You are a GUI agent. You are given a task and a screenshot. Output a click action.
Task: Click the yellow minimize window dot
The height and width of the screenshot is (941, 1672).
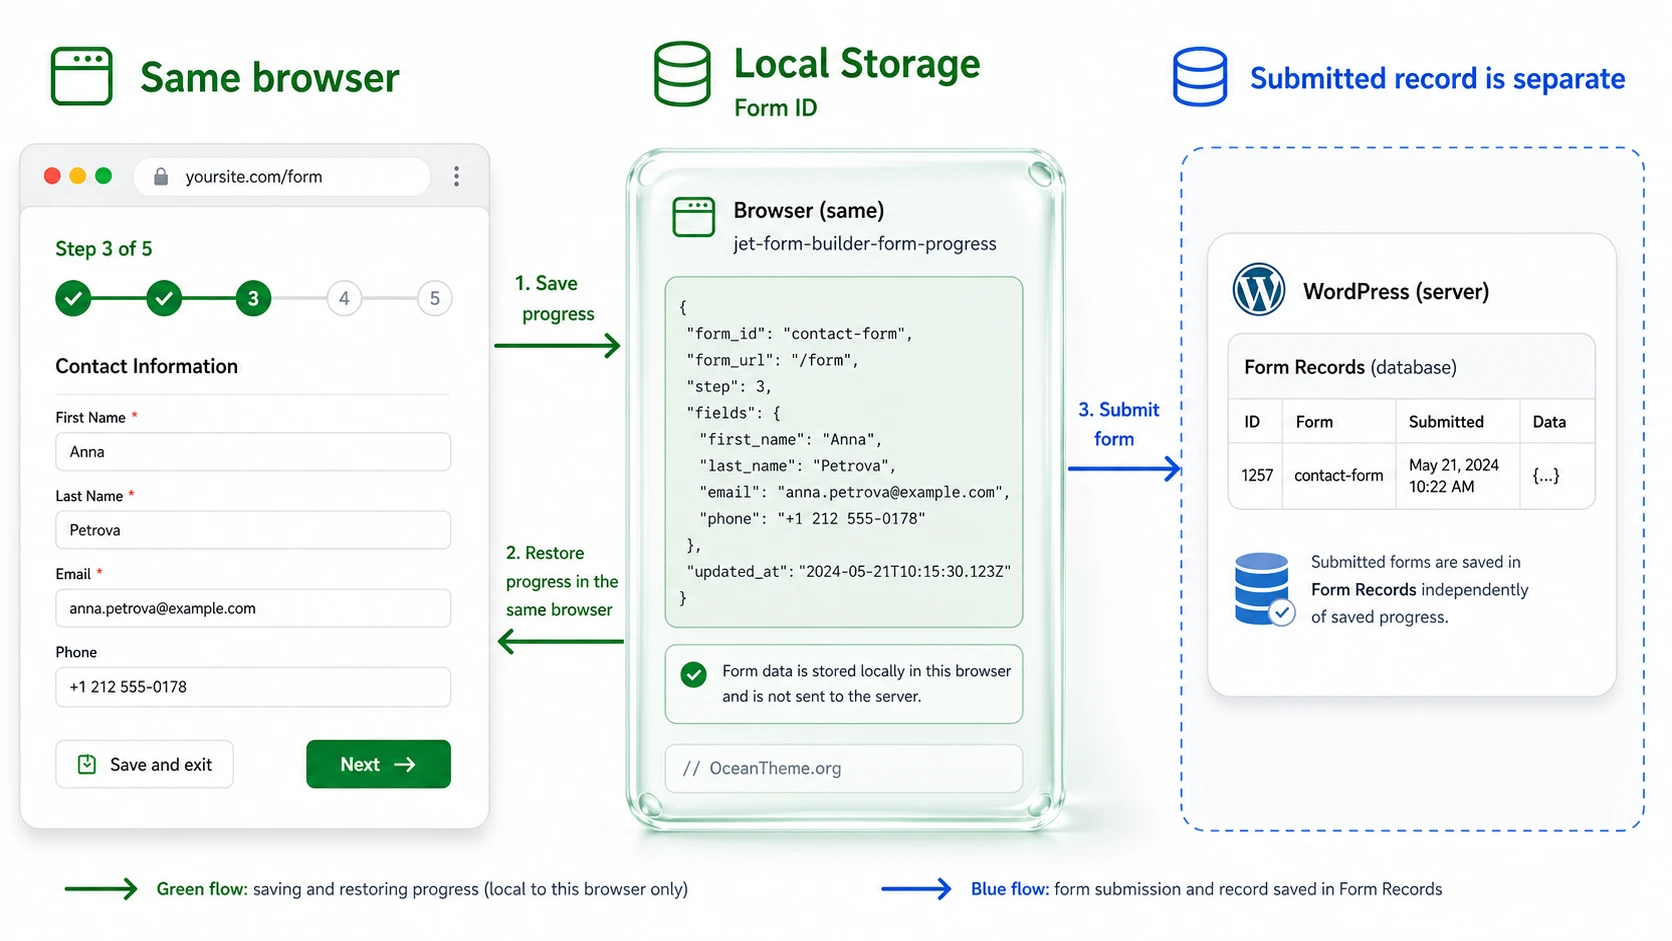tap(78, 176)
